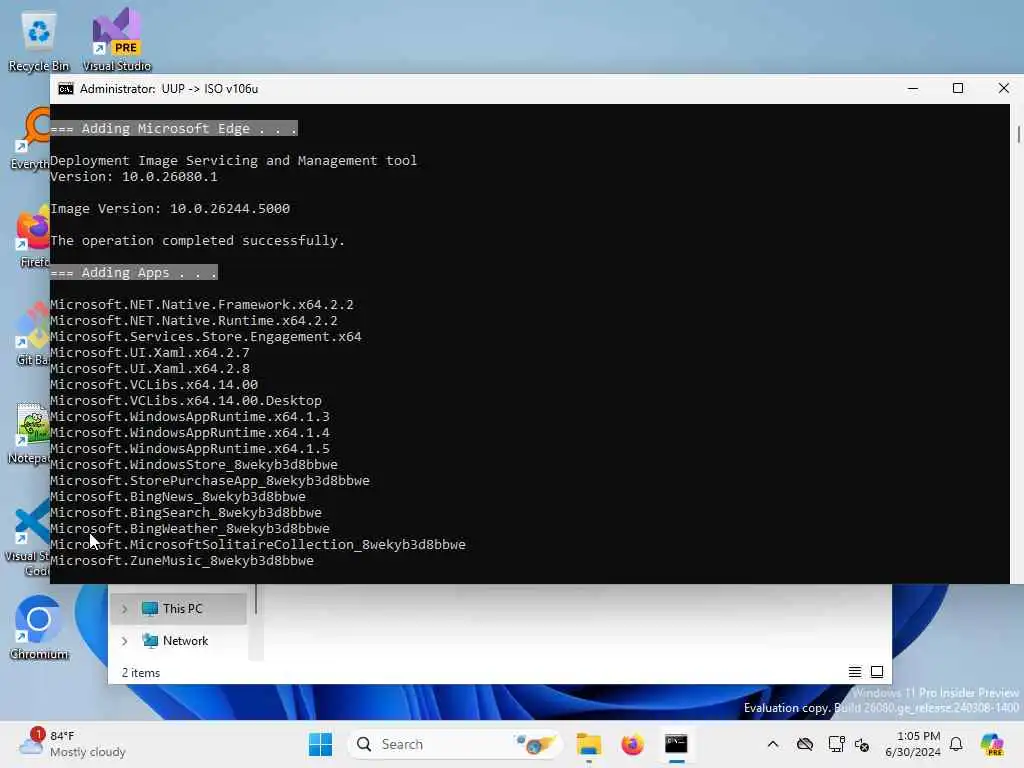The height and width of the screenshot is (768, 1024).
Task: Open the Notepad++ desktop shortcut
Action: pyautogui.click(x=29, y=433)
